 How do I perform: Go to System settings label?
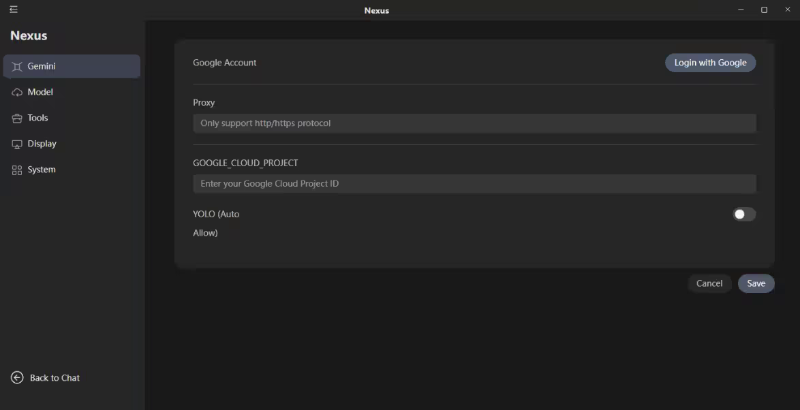click(x=41, y=169)
